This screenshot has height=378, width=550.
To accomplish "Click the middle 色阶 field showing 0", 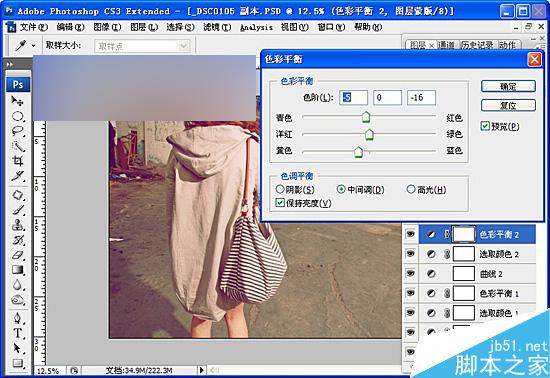I will click(x=387, y=97).
